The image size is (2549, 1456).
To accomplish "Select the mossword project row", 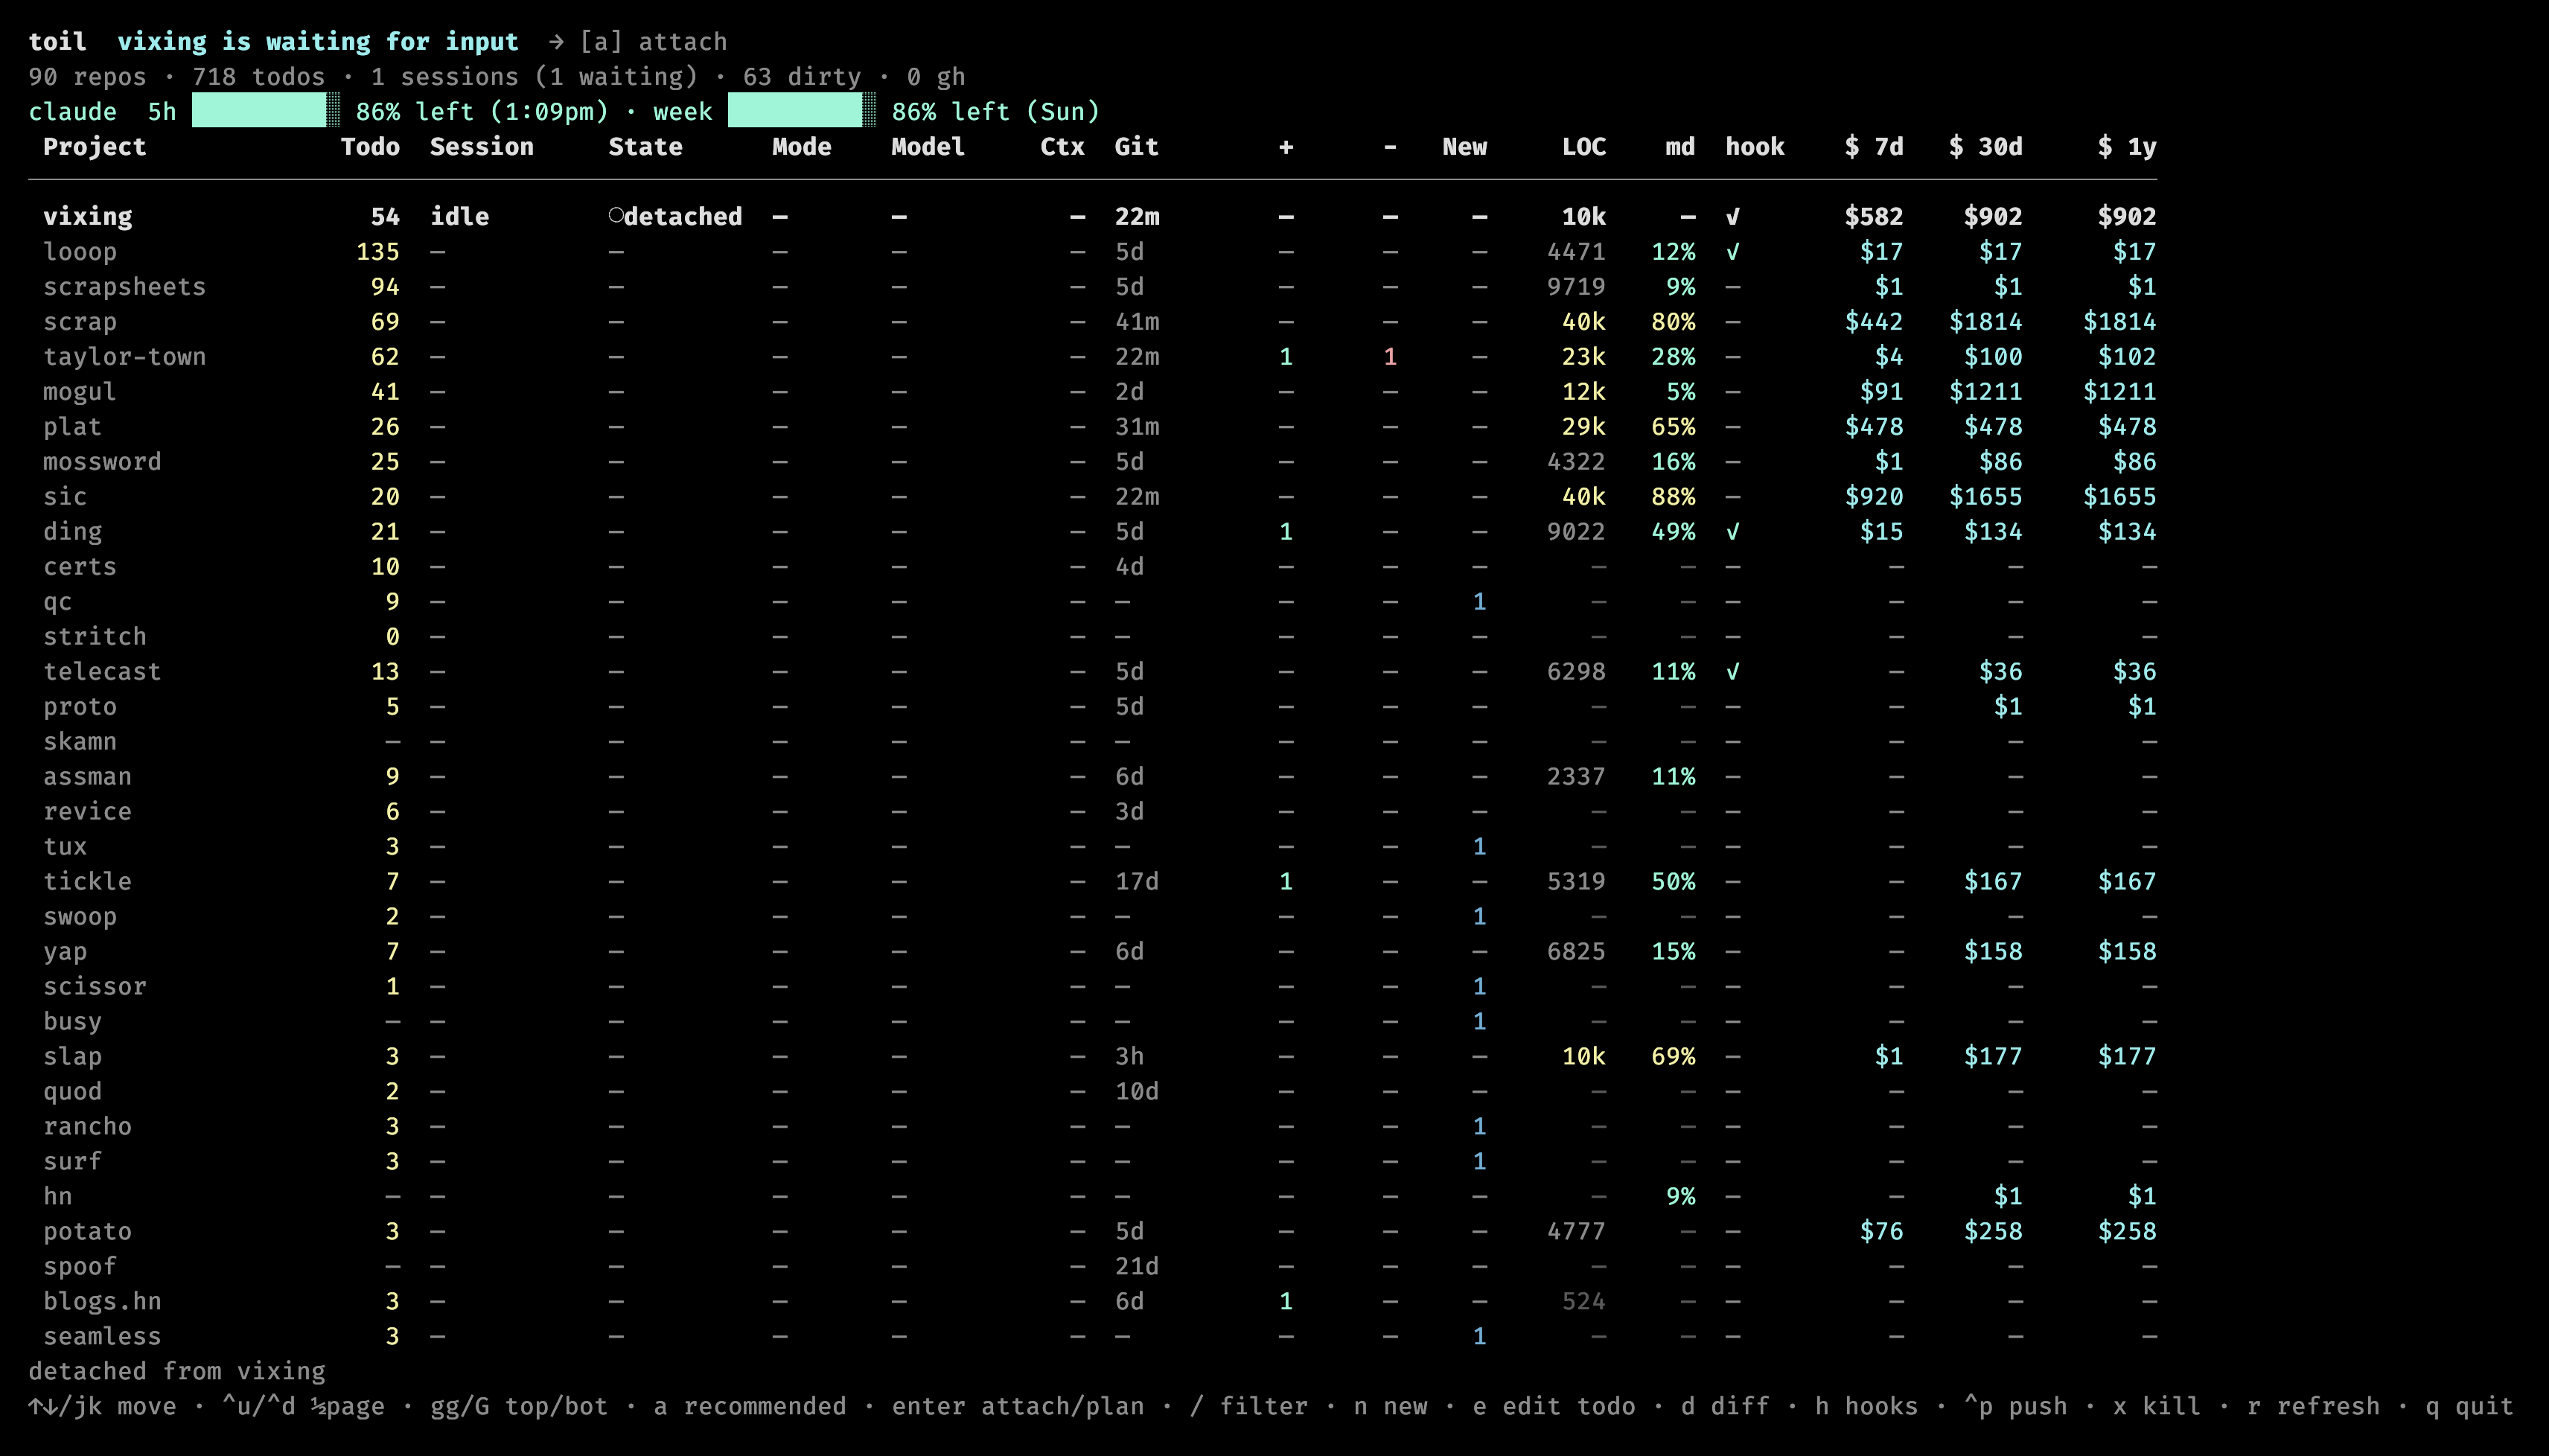I will (1093, 462).
